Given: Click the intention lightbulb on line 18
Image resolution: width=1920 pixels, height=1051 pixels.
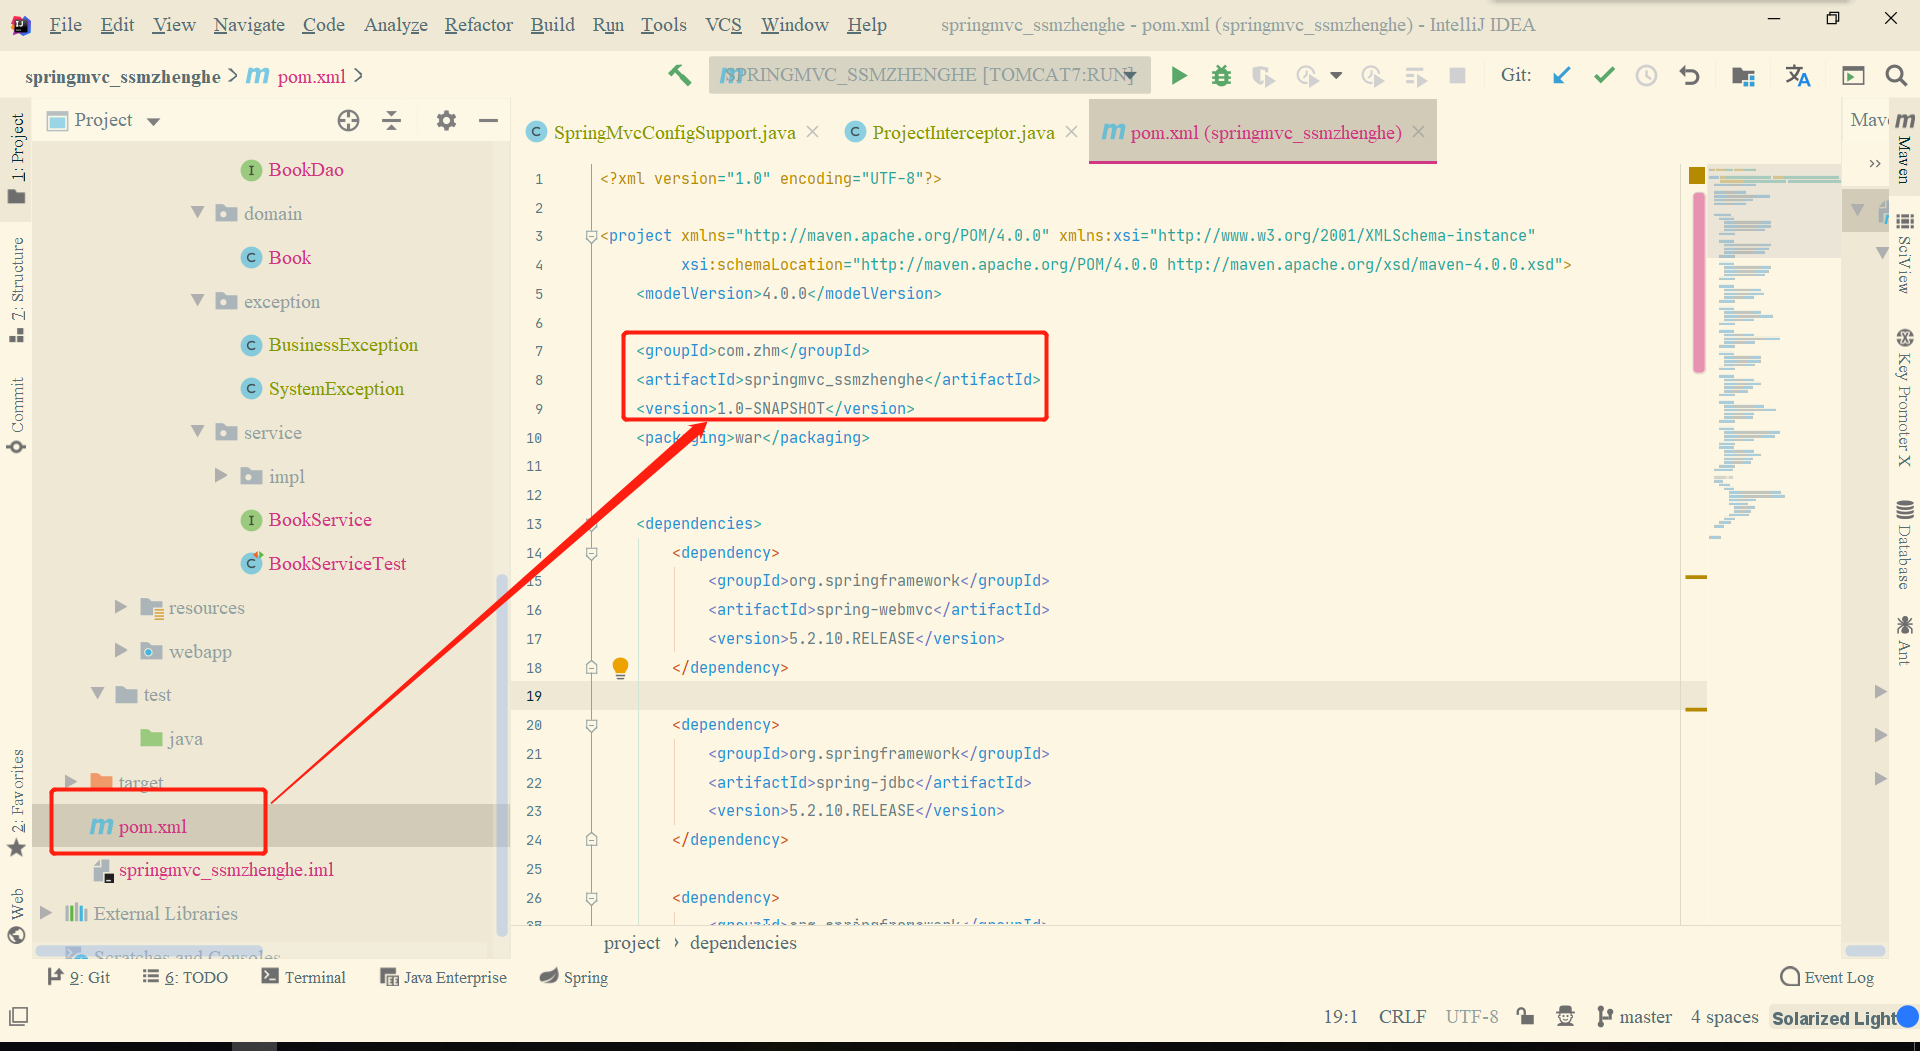Looking at the screenshot, I should (x=620, y=667).
